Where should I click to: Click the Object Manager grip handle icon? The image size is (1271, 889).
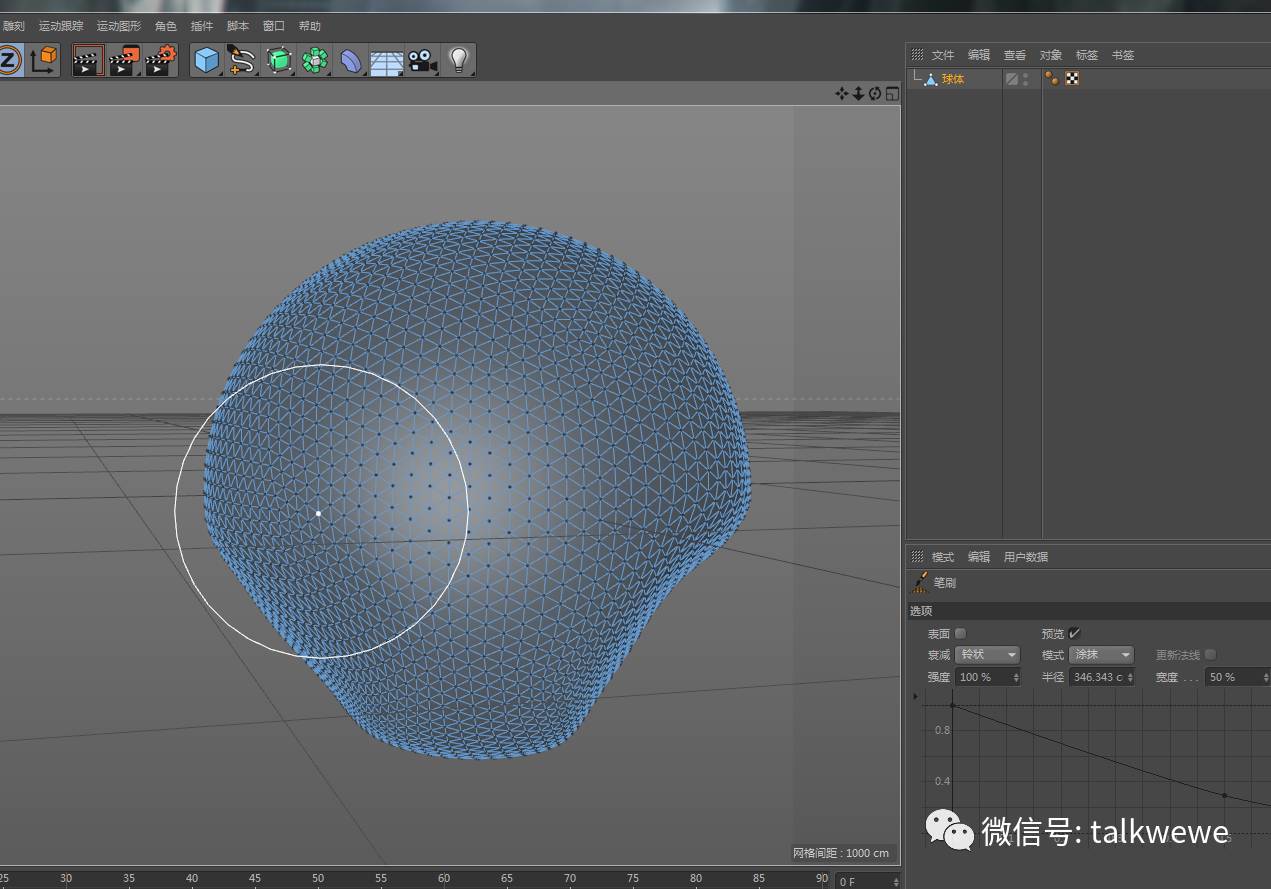(917, 55)
